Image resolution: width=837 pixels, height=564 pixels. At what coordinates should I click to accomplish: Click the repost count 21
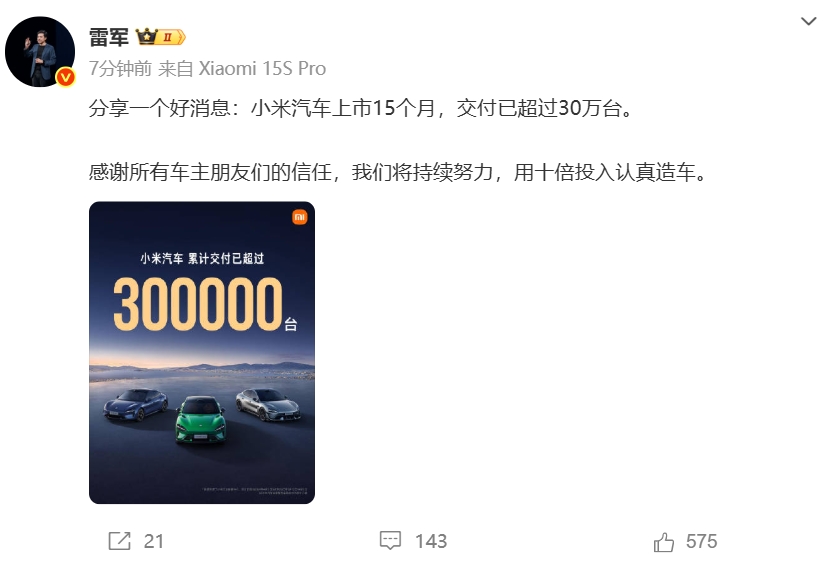click(154, 541)
